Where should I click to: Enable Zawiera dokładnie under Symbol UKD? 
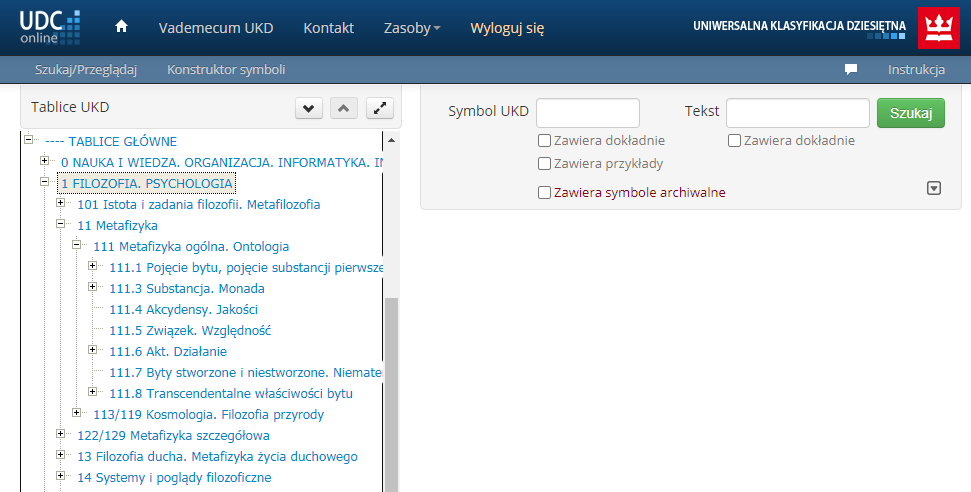point(545,141)
